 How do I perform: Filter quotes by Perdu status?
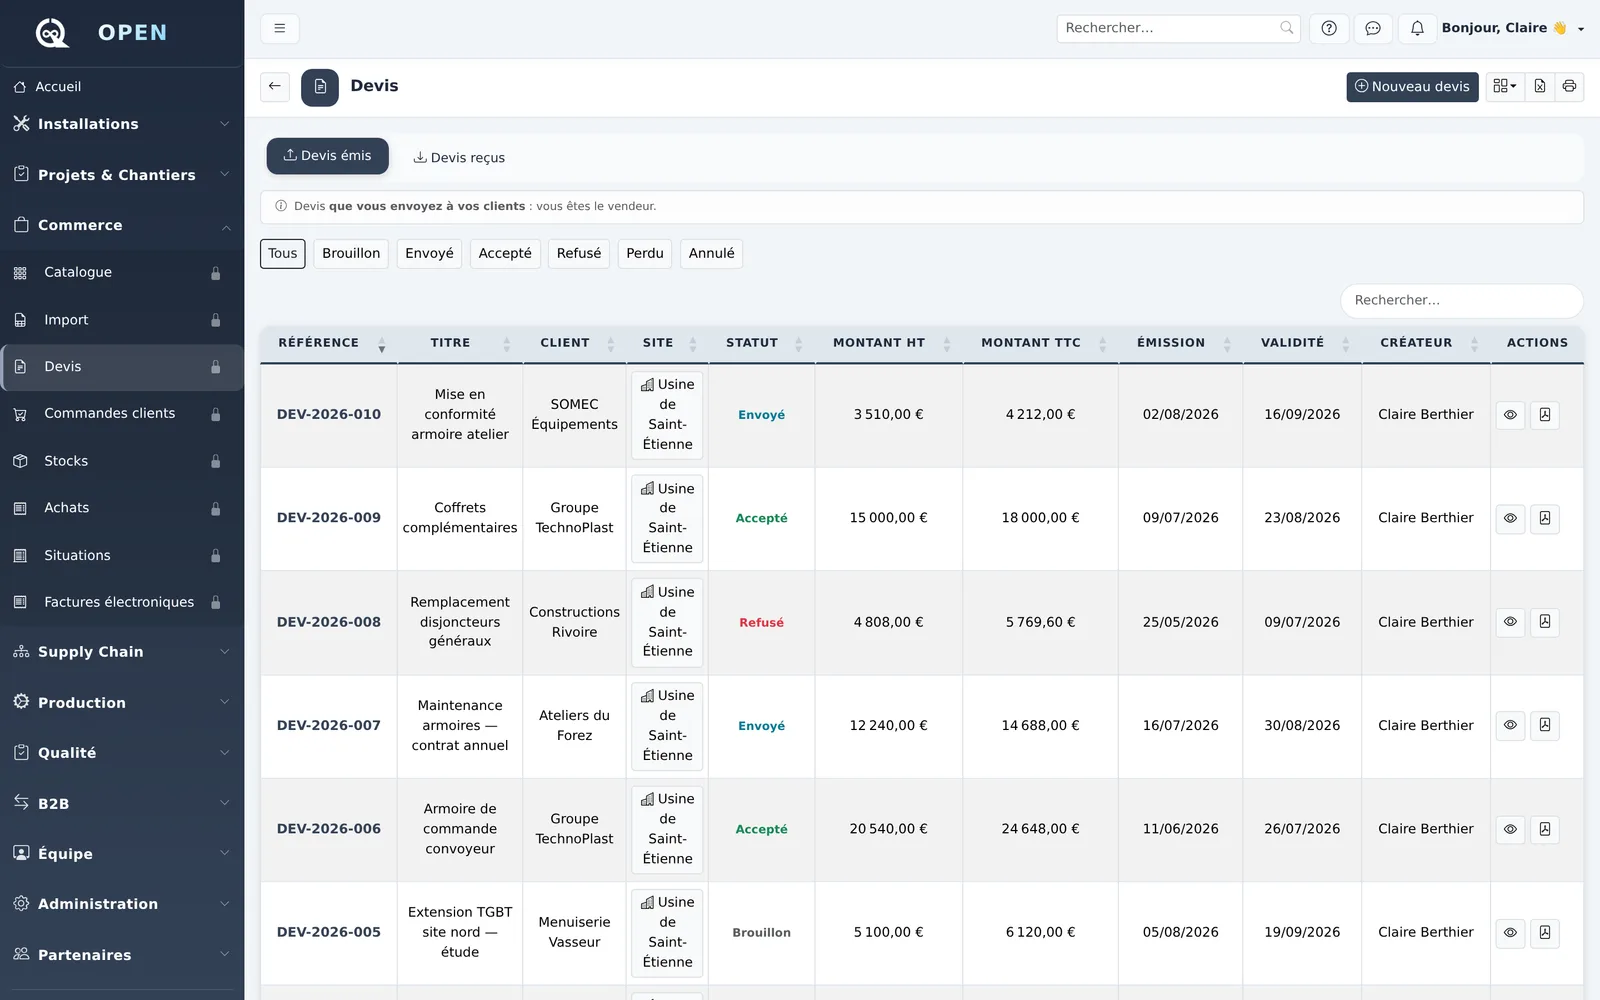coord(645,253)
